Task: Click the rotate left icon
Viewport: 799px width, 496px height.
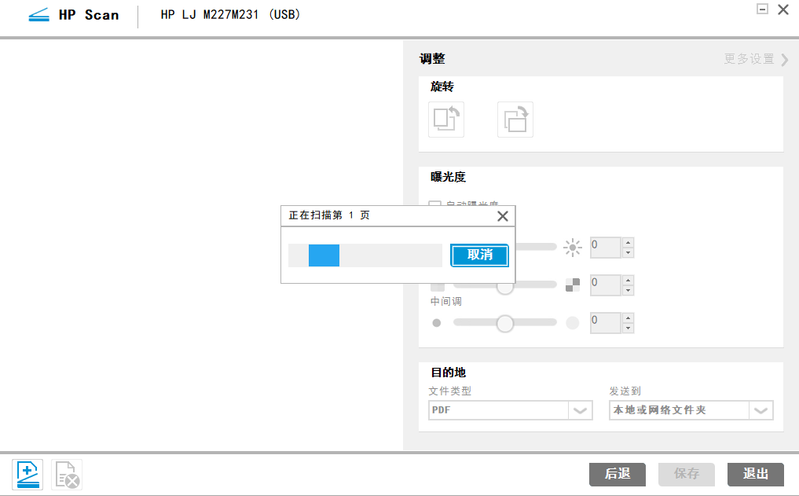Action: click(446, 120)
